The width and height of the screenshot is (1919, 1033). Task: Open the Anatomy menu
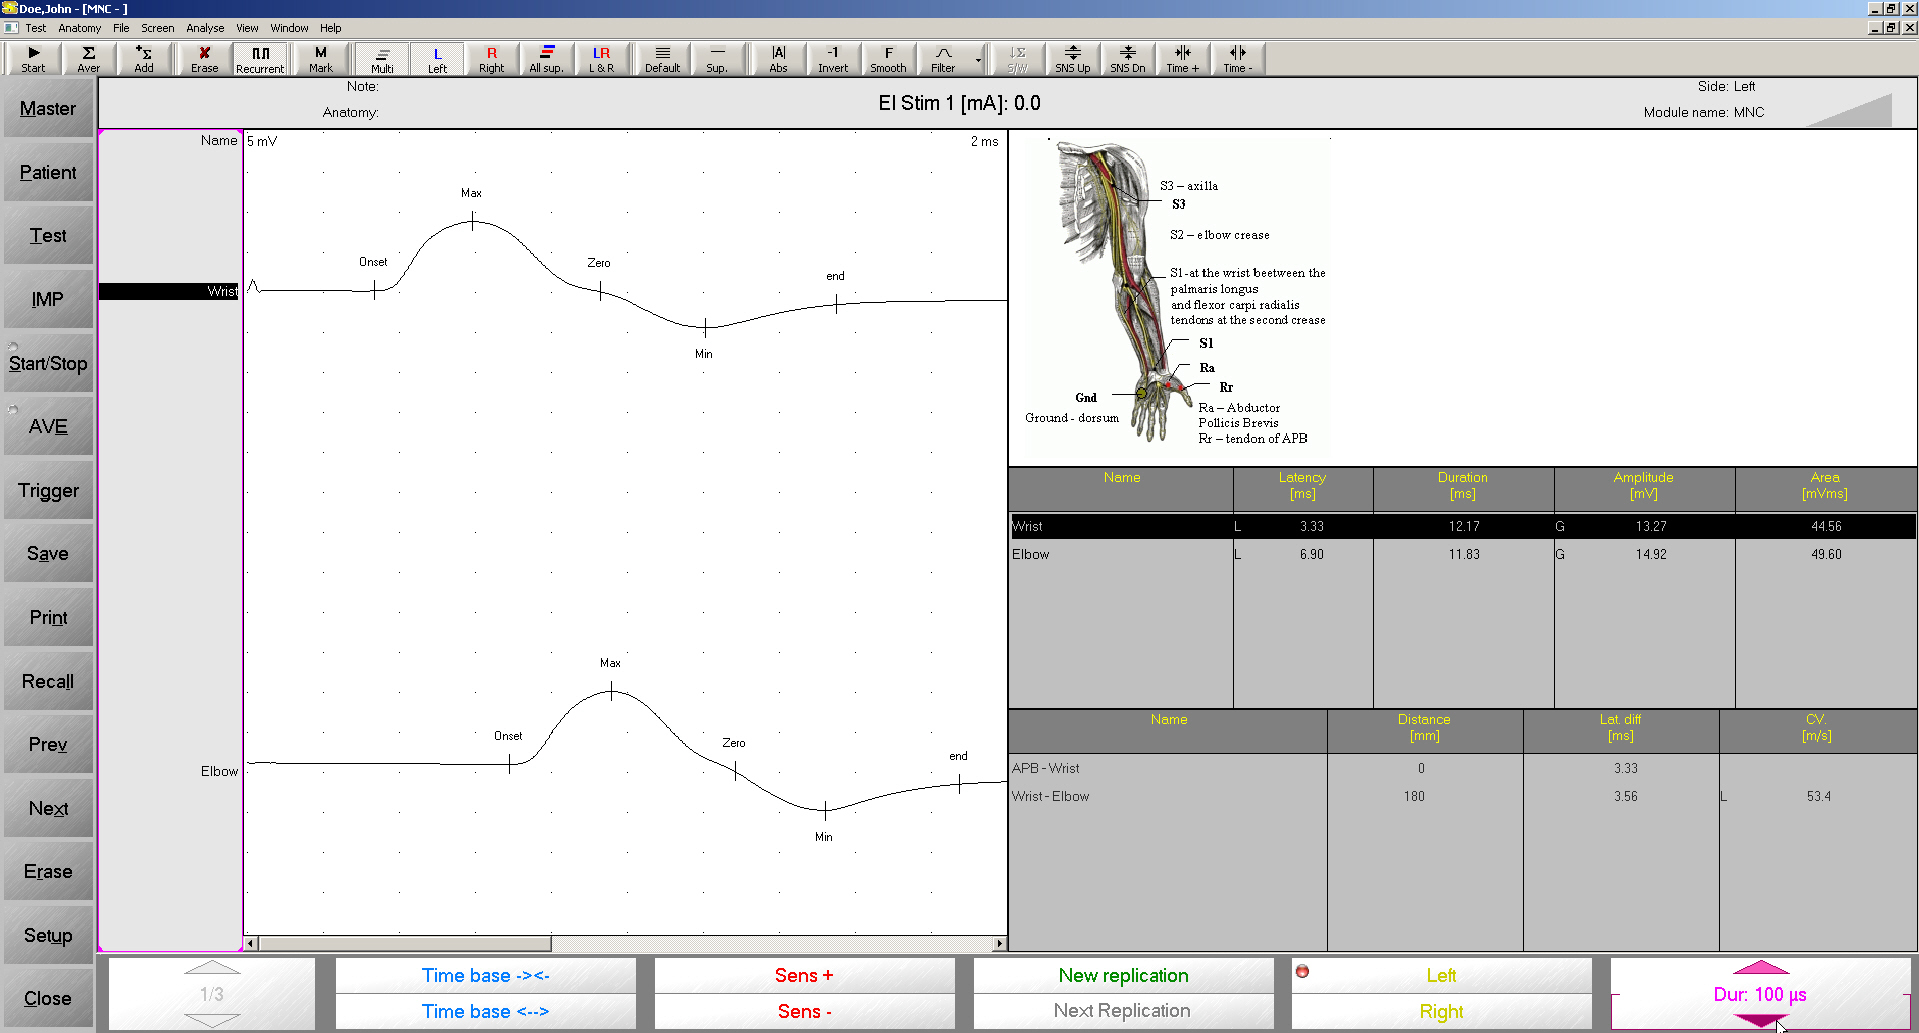tap(79, 28)
